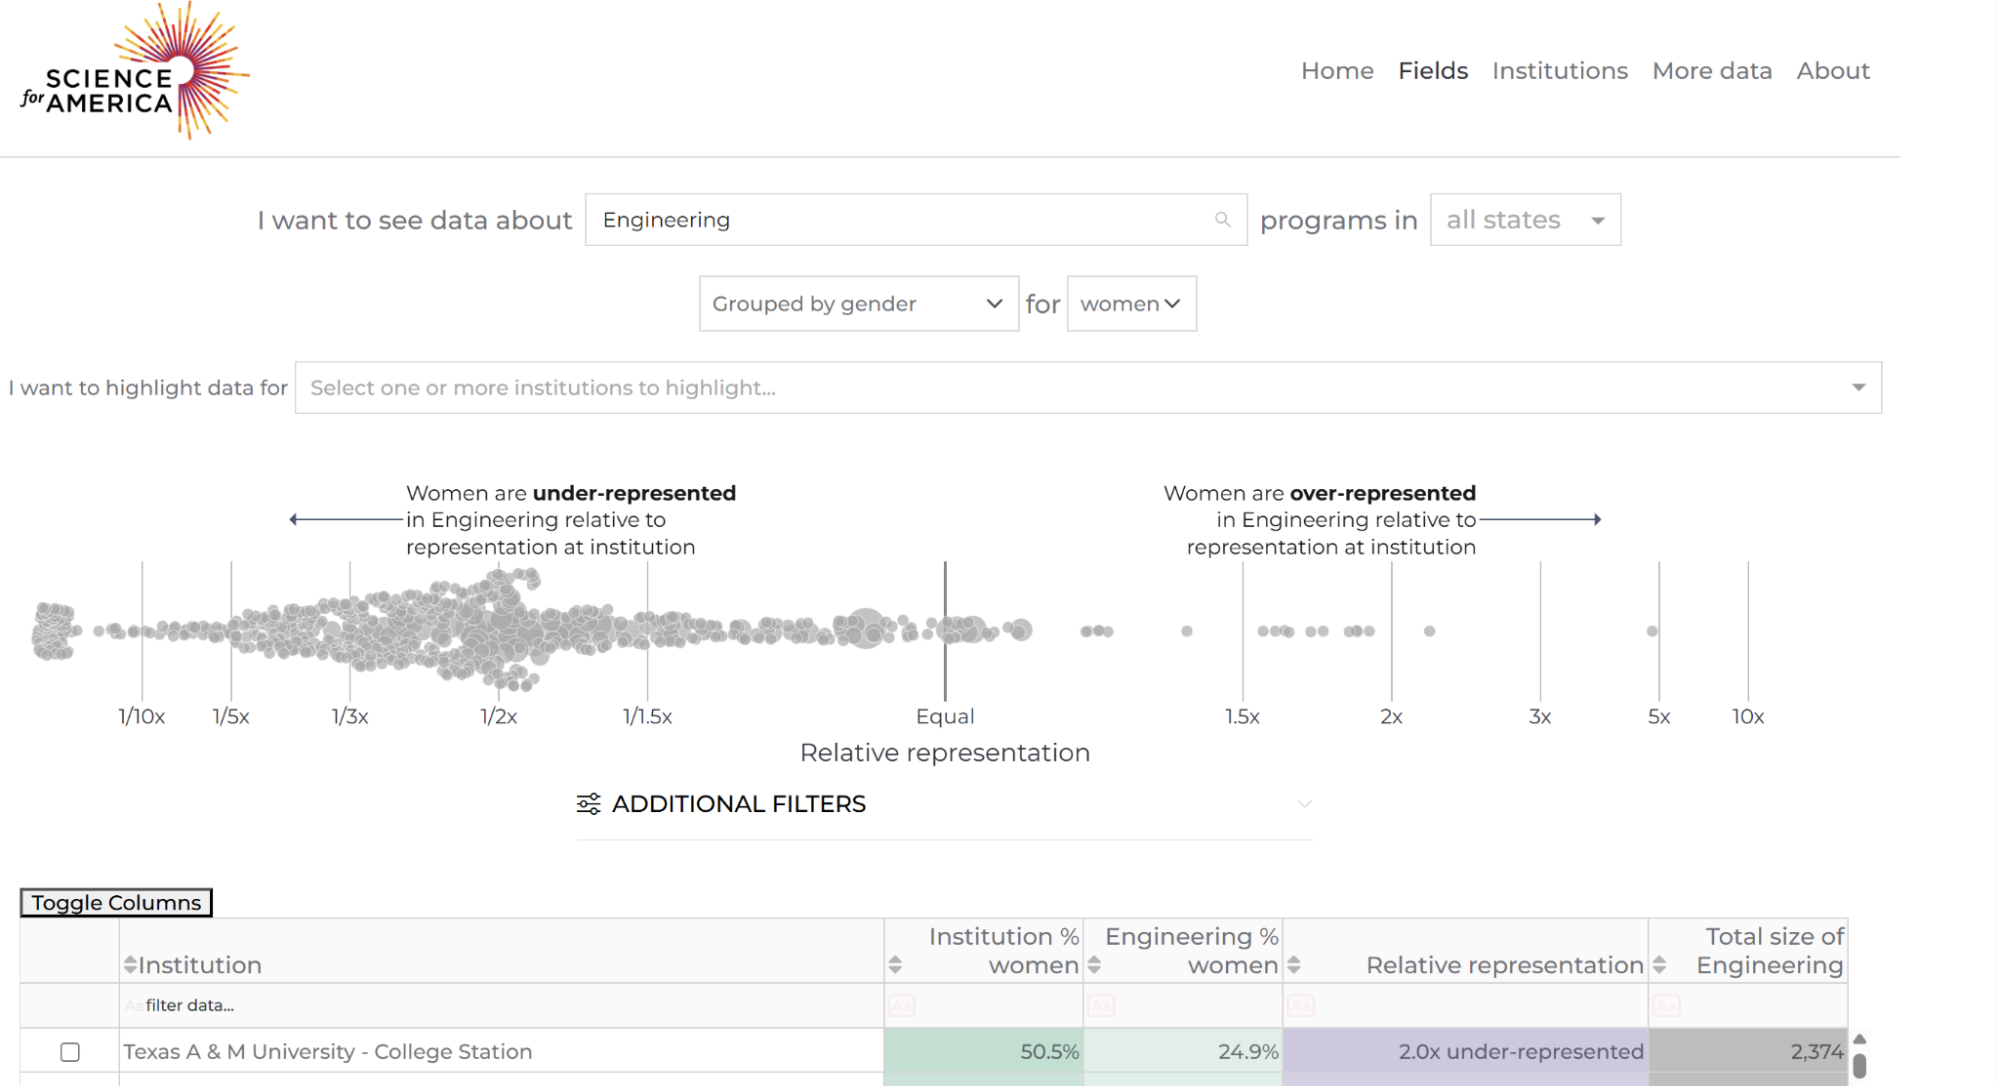This screenshot has width=1999, height=1087.
Task: Open the Grouped by gender dropdown
Action: [x=857, y=303]
